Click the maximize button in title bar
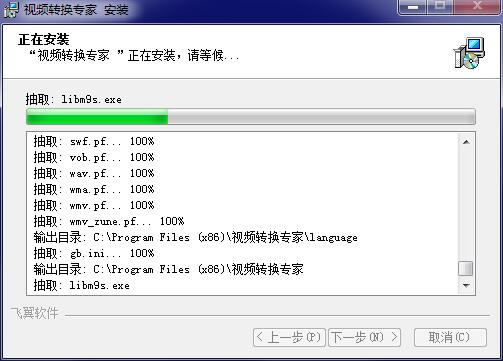503x361 pixels. (x=440, y=7)
